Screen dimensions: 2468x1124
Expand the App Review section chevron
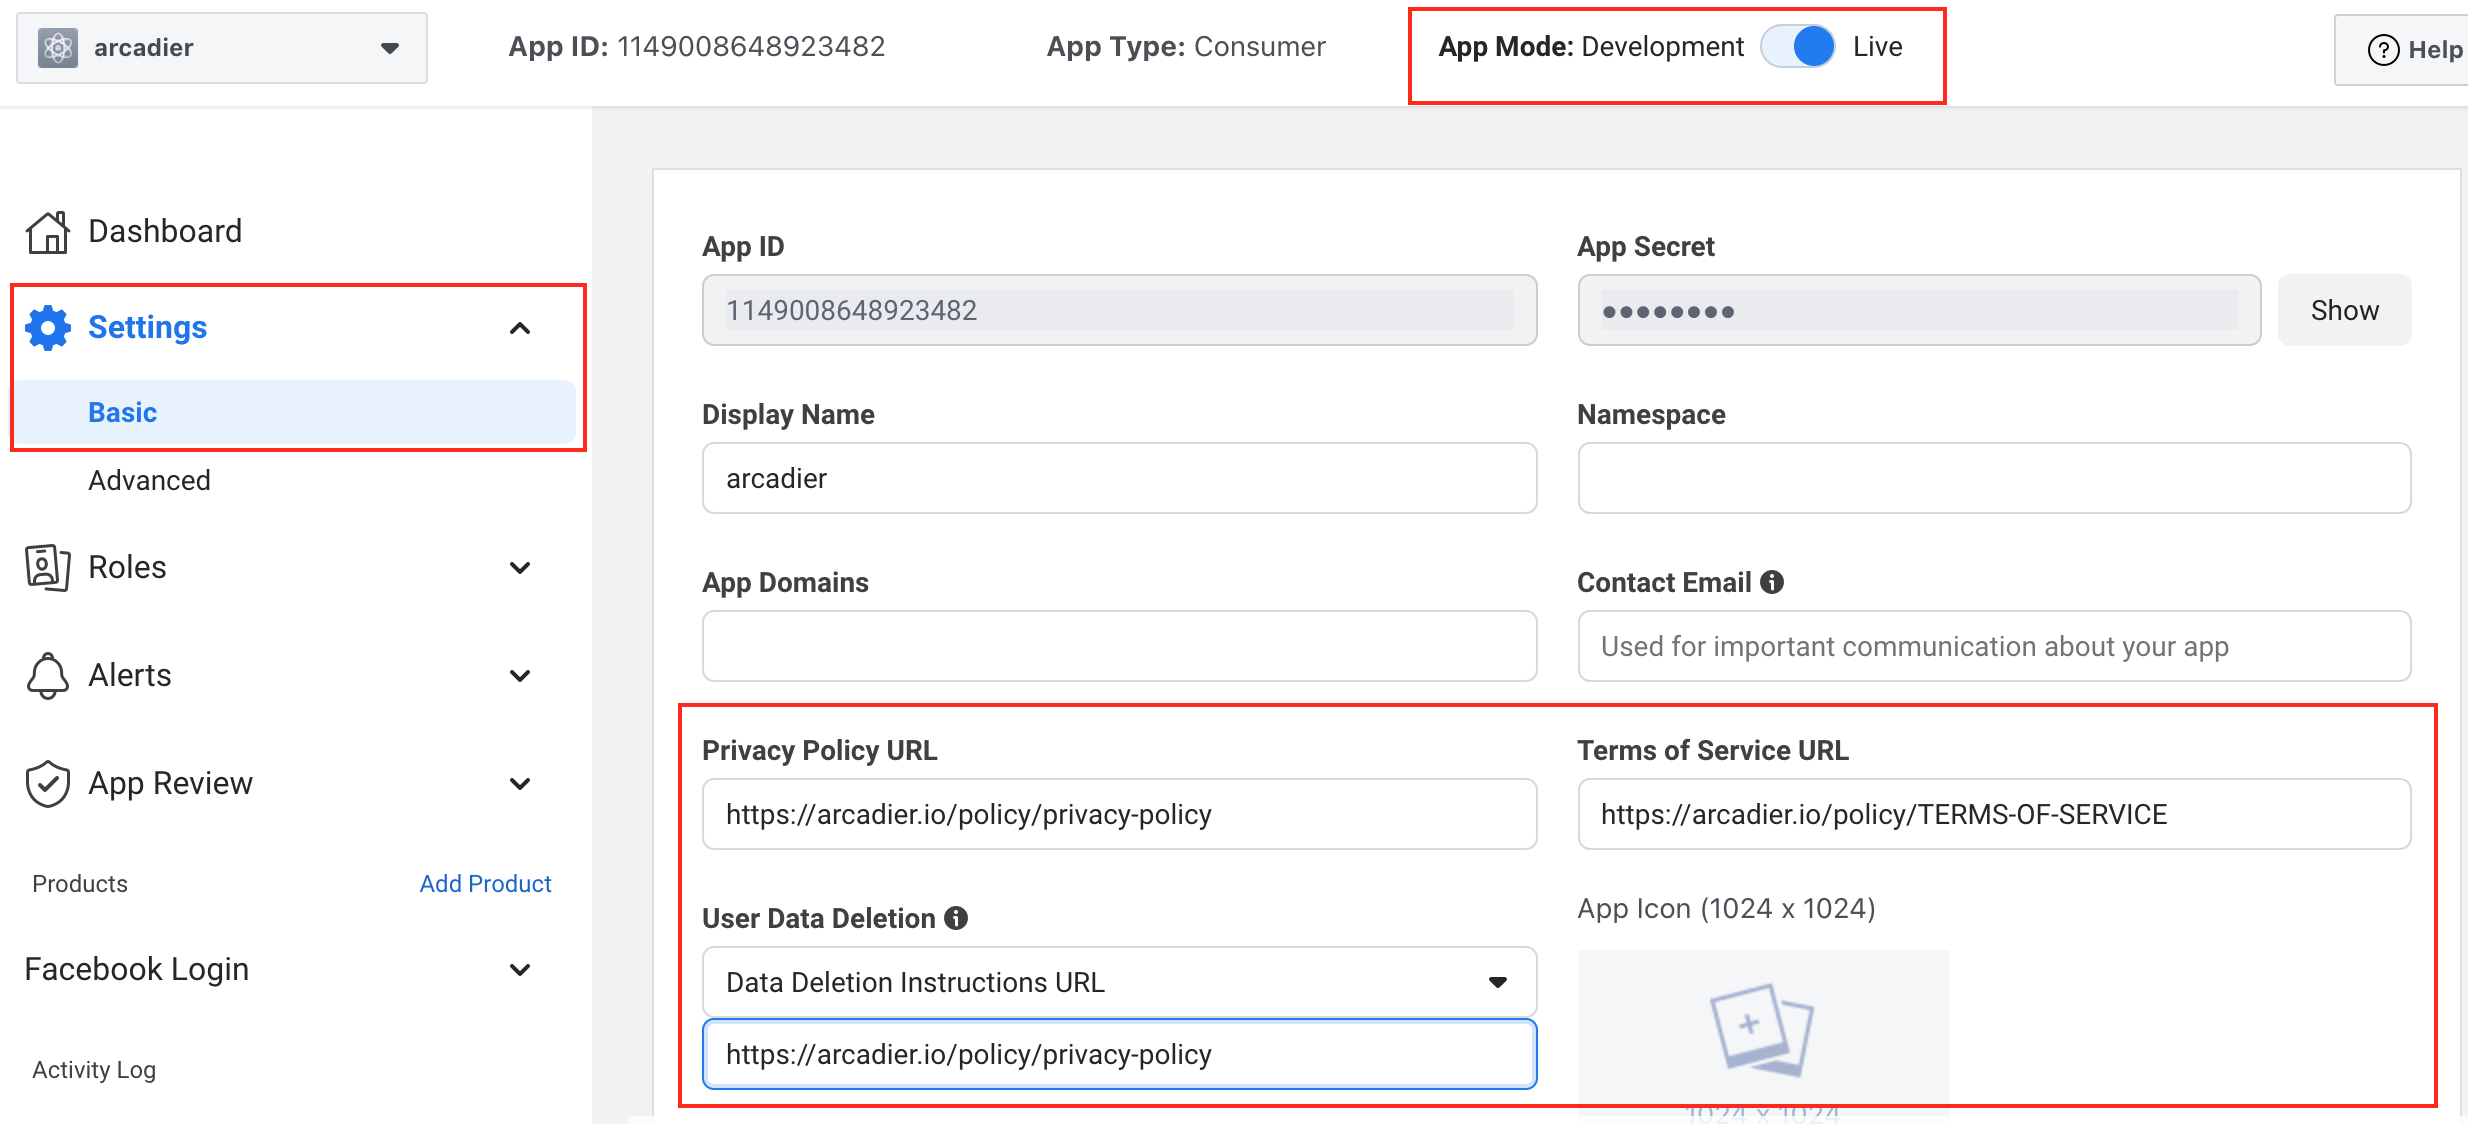point(520,784)
